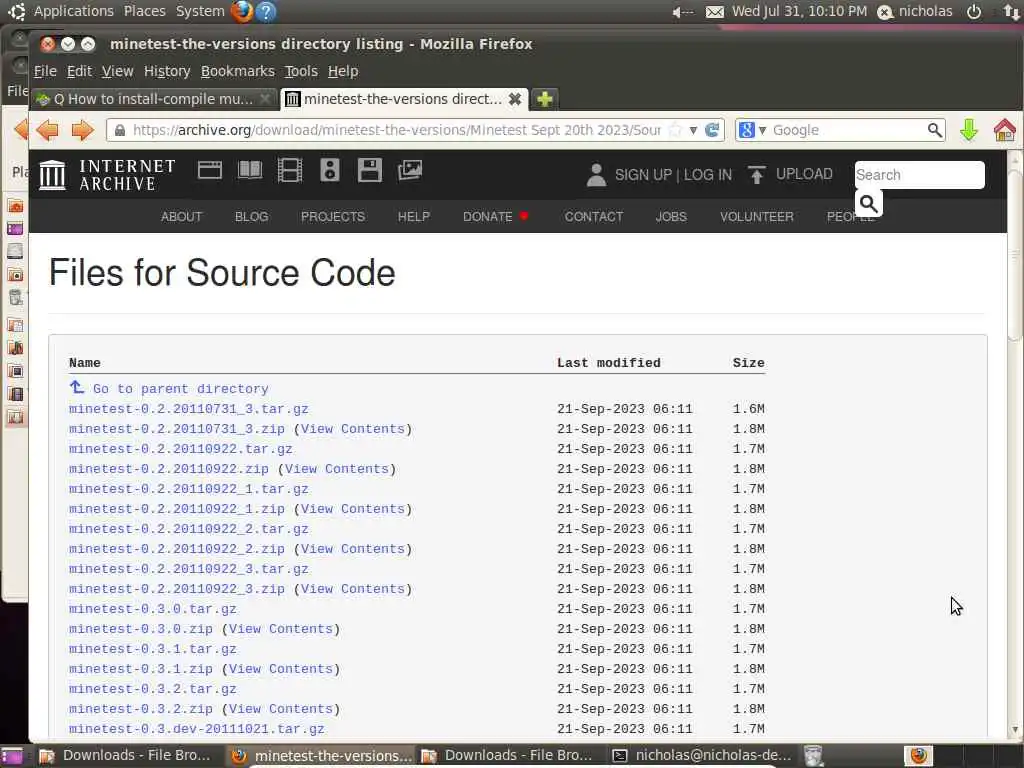Click the archive Search input field

920,175
